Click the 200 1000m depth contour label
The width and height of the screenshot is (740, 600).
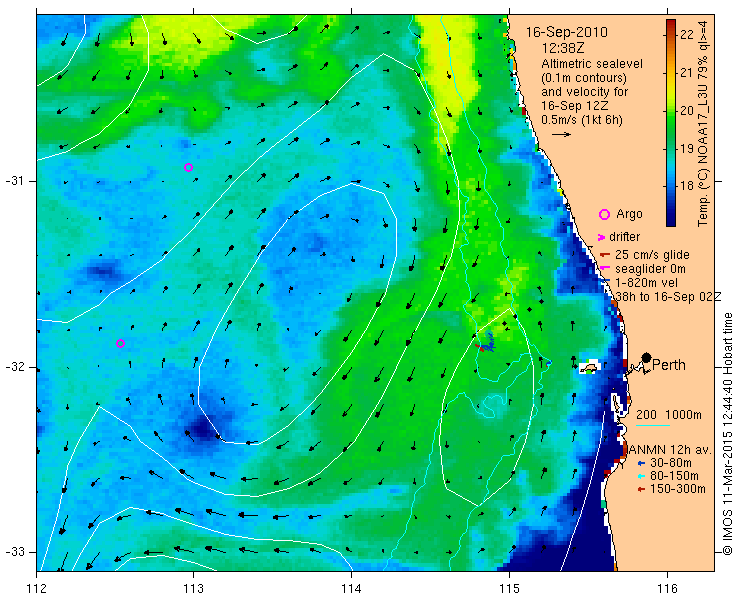[x=669, y=415]
